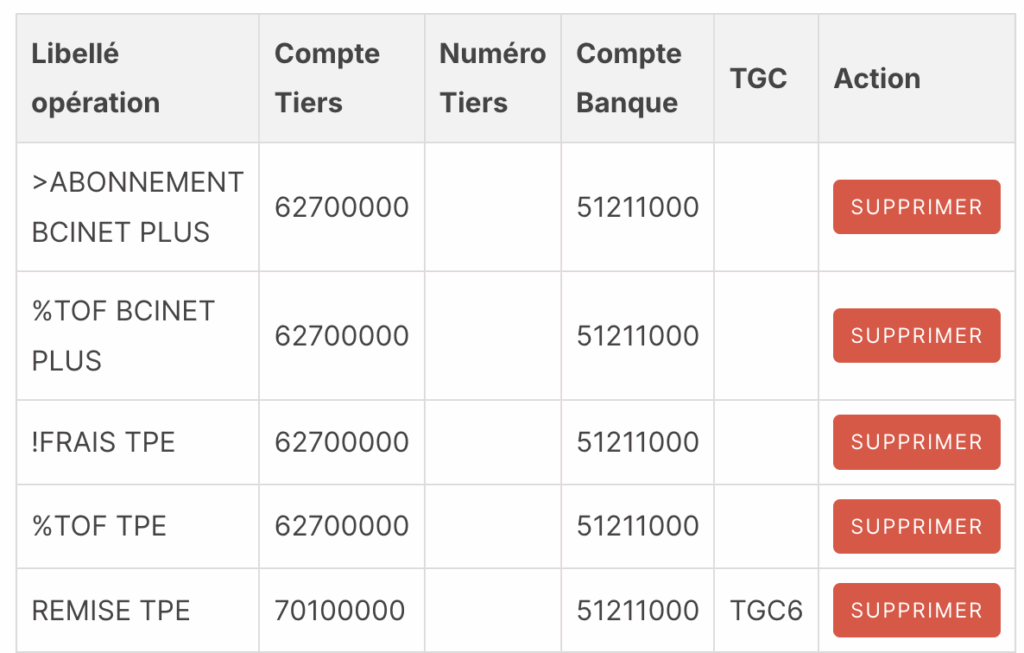Delete the >ABONNEMENT BCINET PLUS row

916,207
